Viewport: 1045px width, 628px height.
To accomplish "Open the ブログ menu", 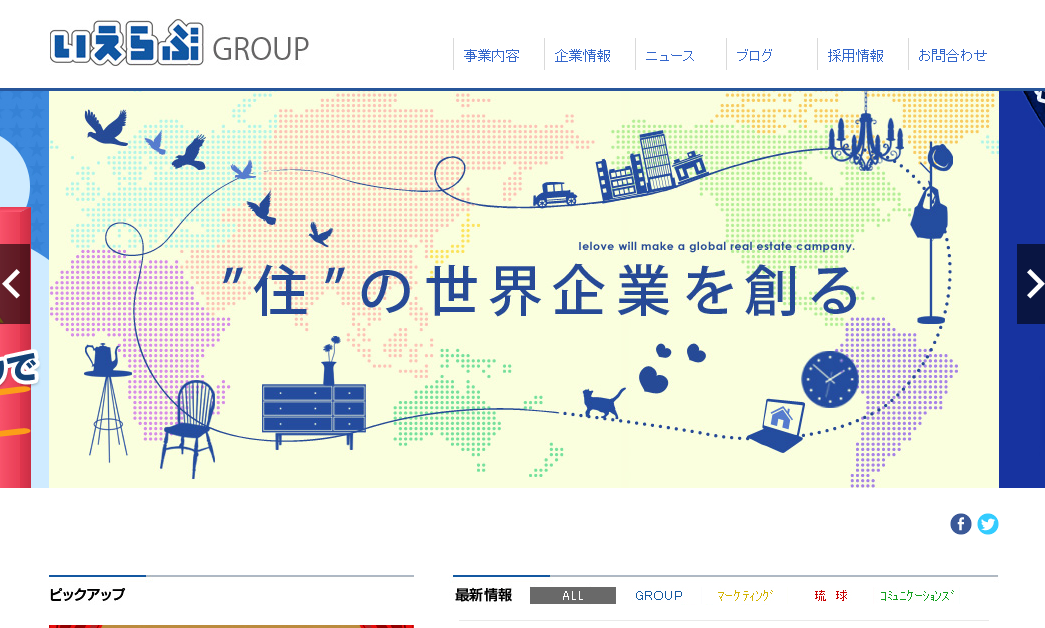I will (754, 55).
